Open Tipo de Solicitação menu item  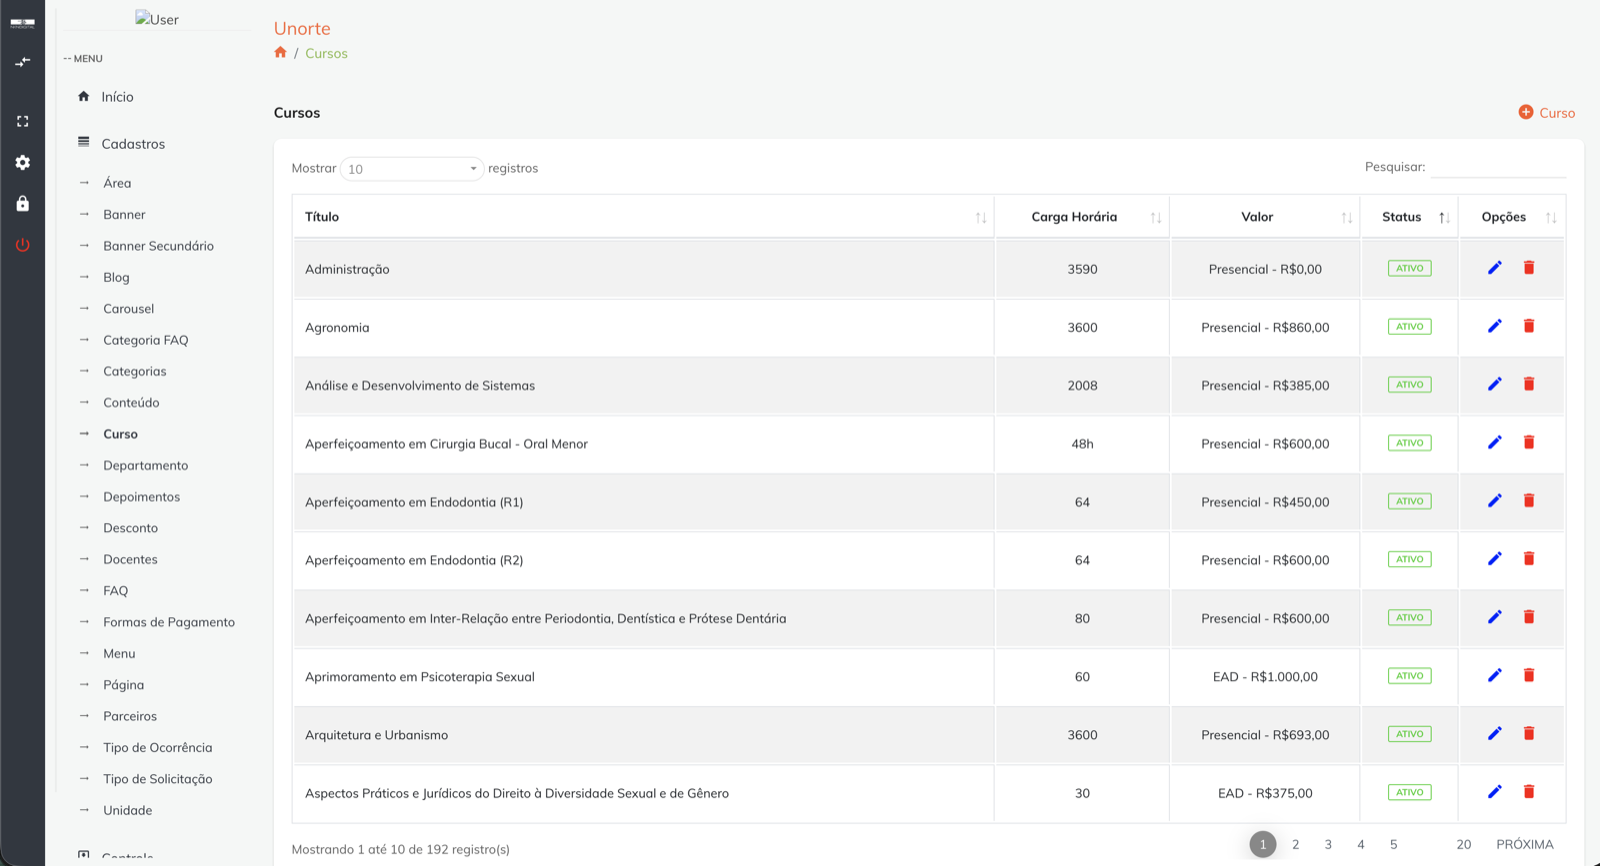(158, 779)
